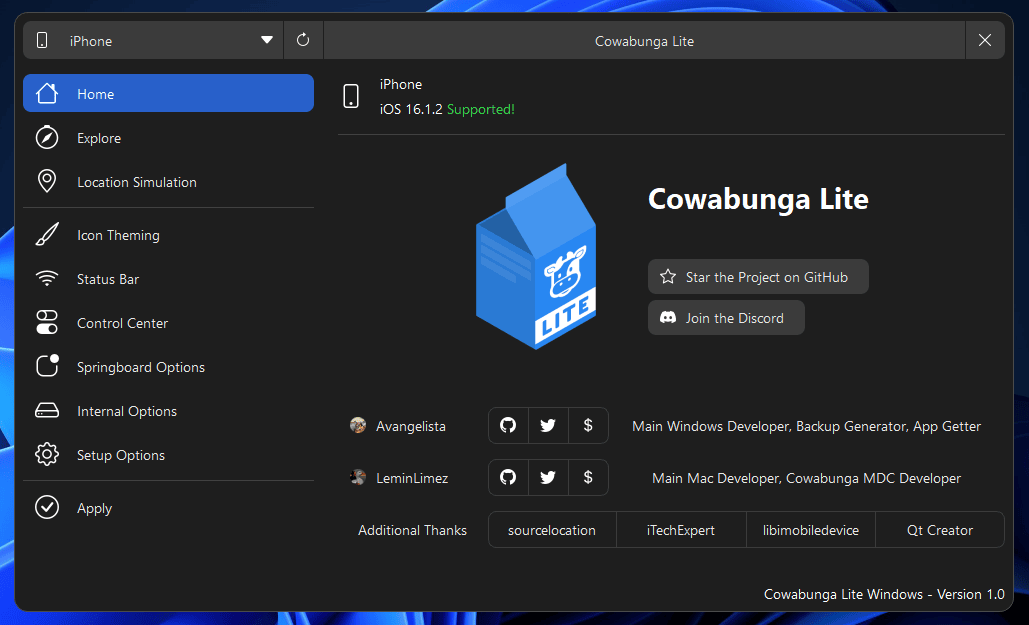Switch to the Internal Options section
This screenshot has width=1029, height=625.
[x=127, y=410]
